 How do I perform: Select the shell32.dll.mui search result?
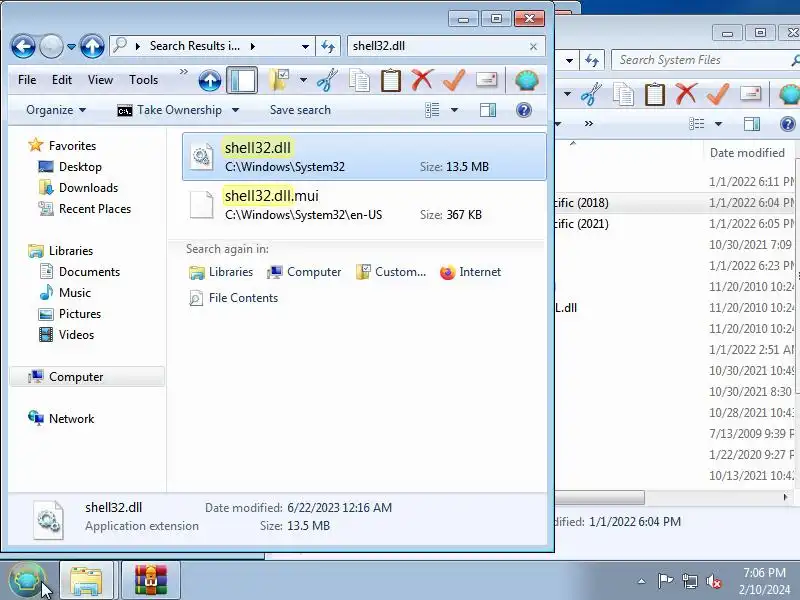pyautogui.click(x=364, y=205)
